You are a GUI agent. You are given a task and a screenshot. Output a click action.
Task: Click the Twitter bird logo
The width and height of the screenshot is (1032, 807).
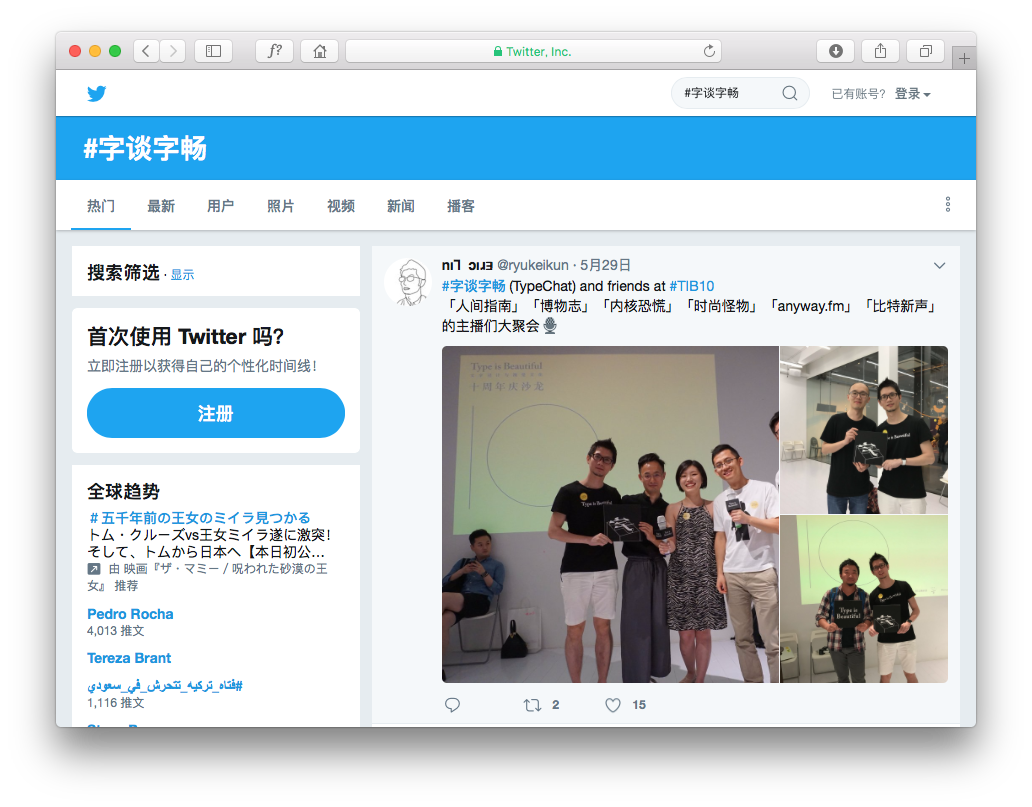(x=97, y=93)
